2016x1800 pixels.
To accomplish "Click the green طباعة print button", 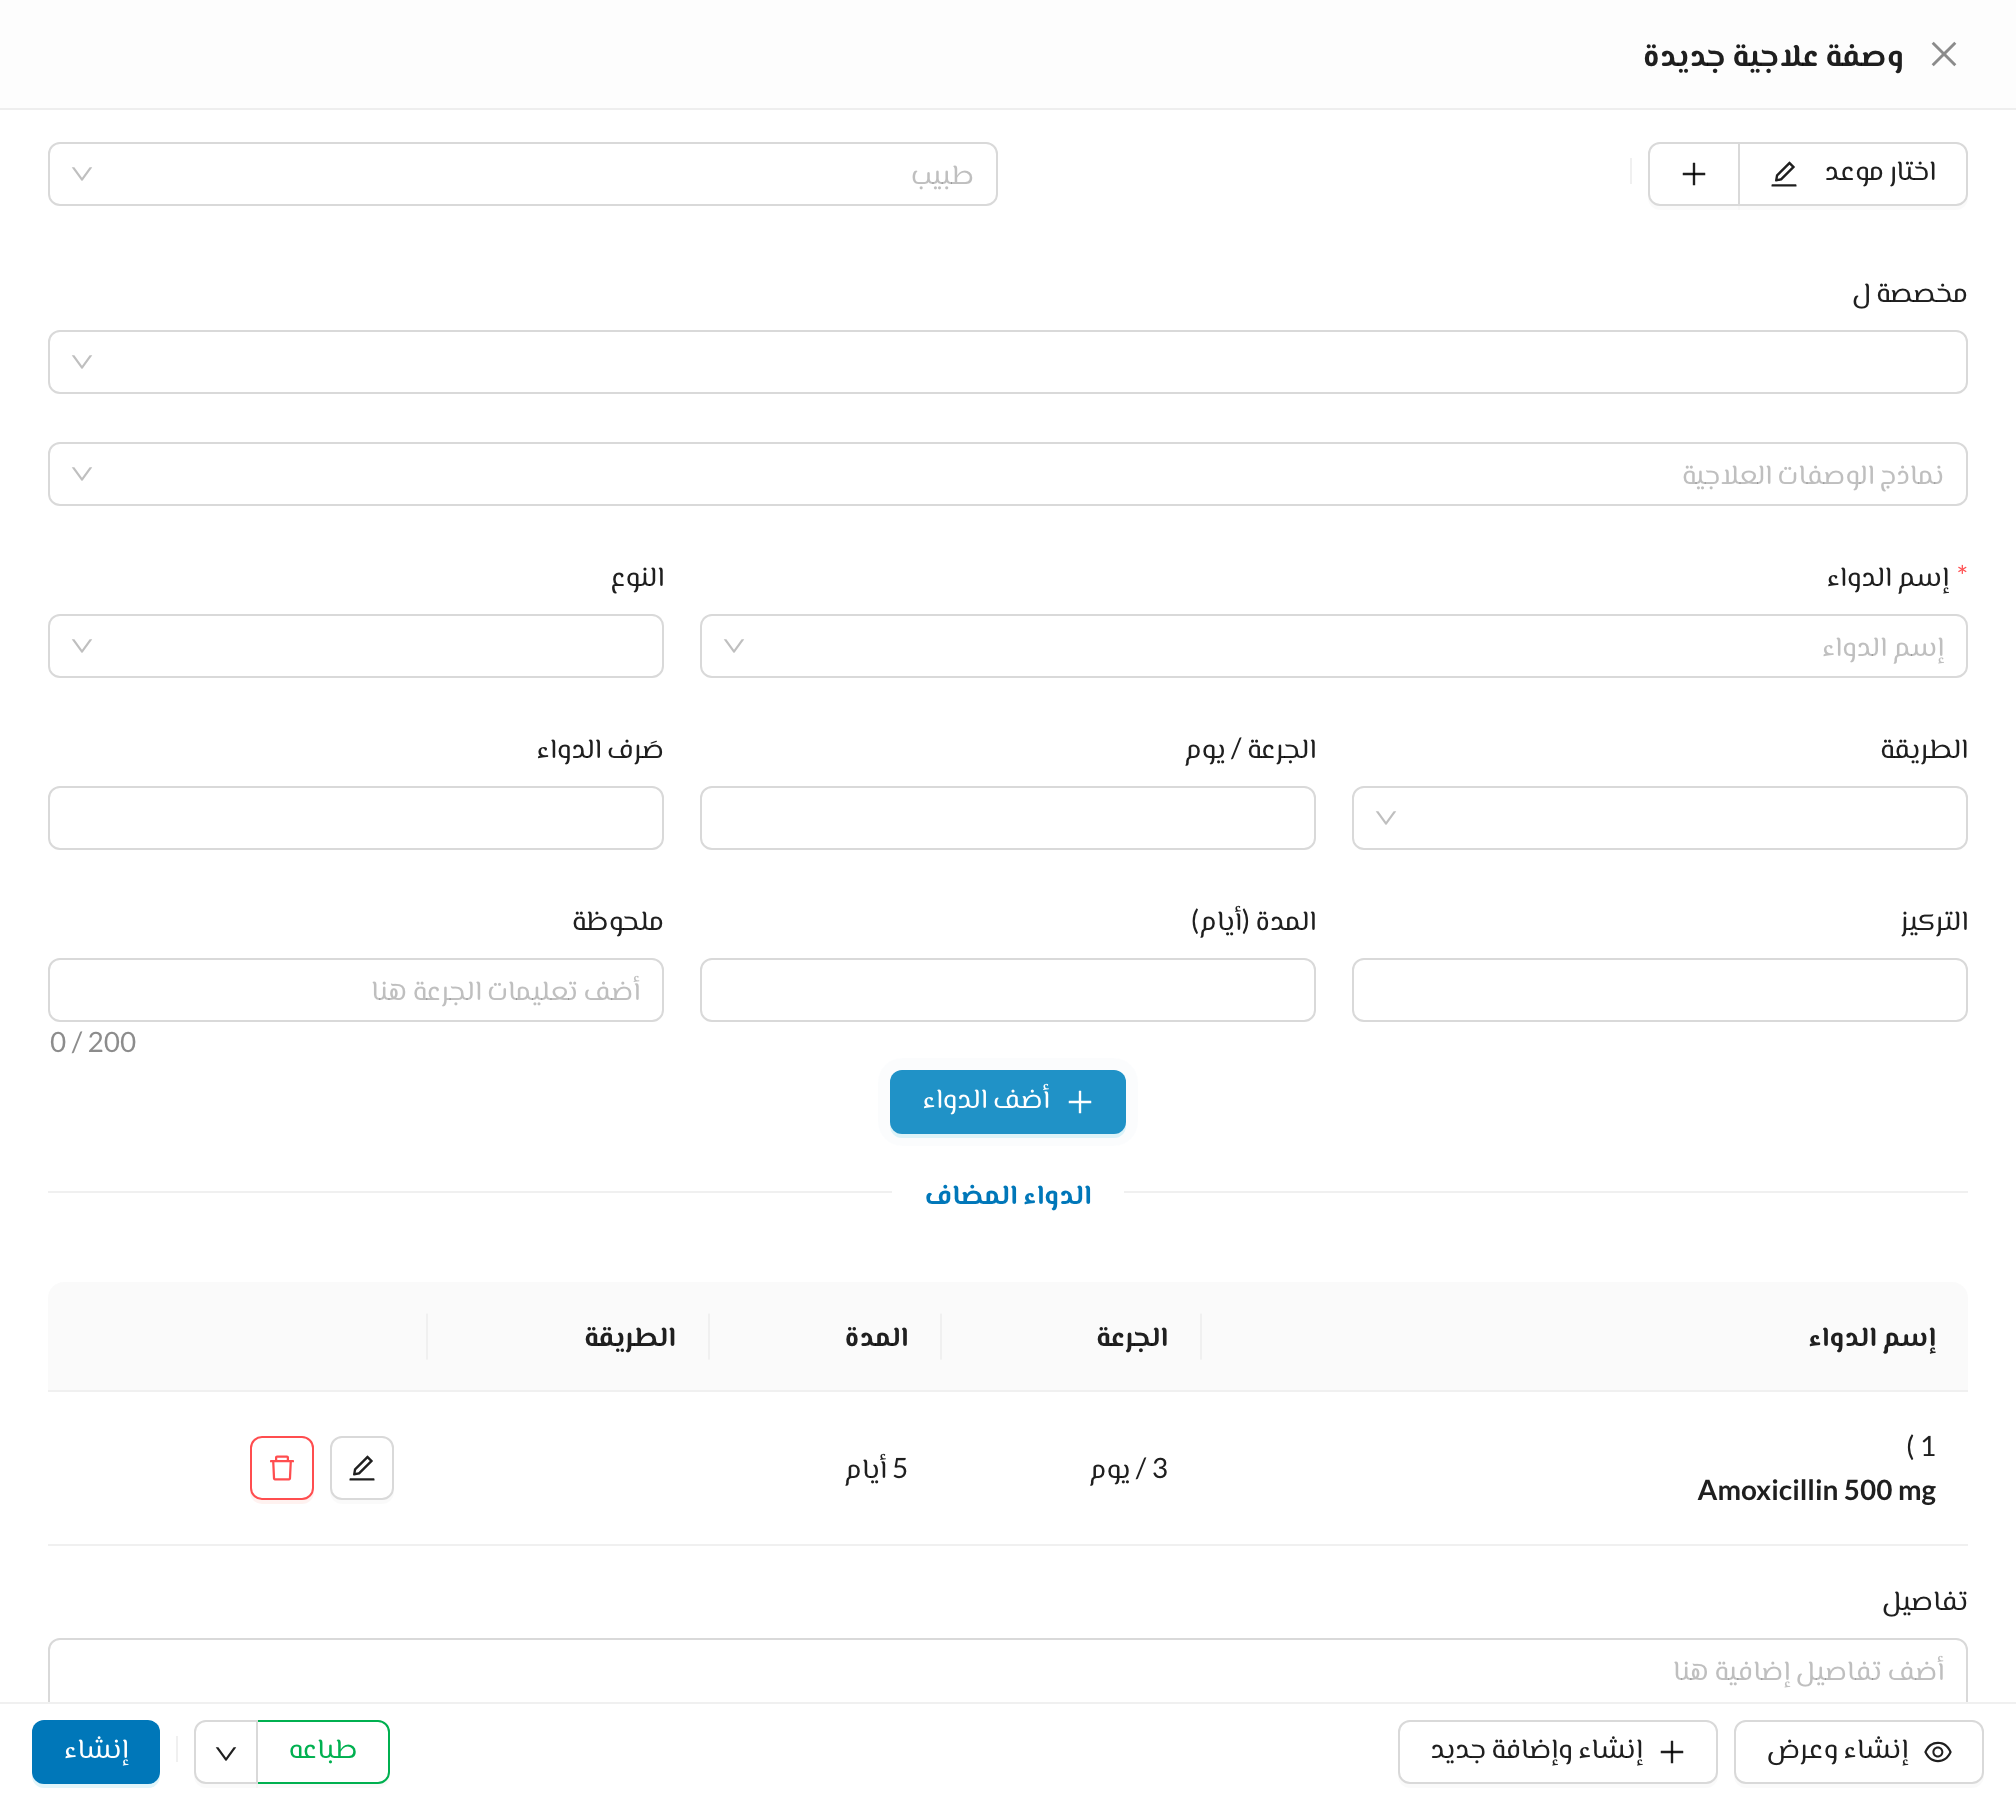I will [x=323, y=1752].
